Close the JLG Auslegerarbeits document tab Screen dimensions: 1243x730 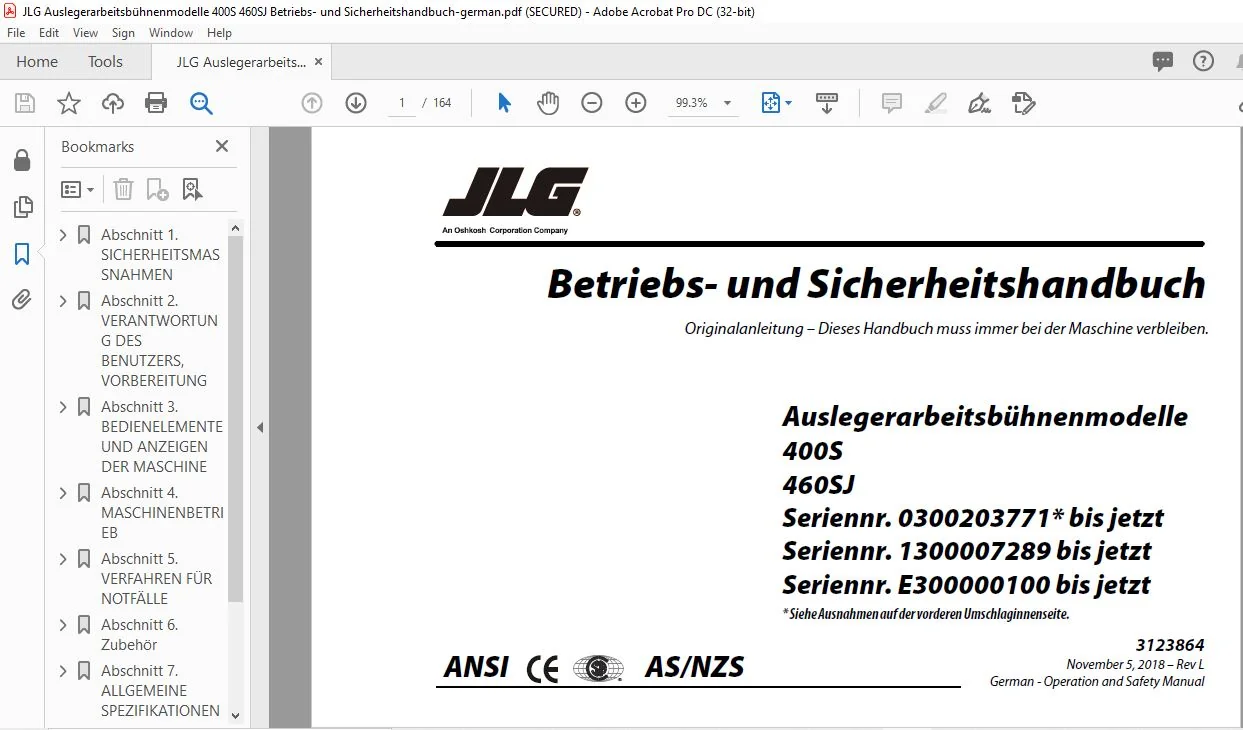pyautogui.click(x=318, y=62)
